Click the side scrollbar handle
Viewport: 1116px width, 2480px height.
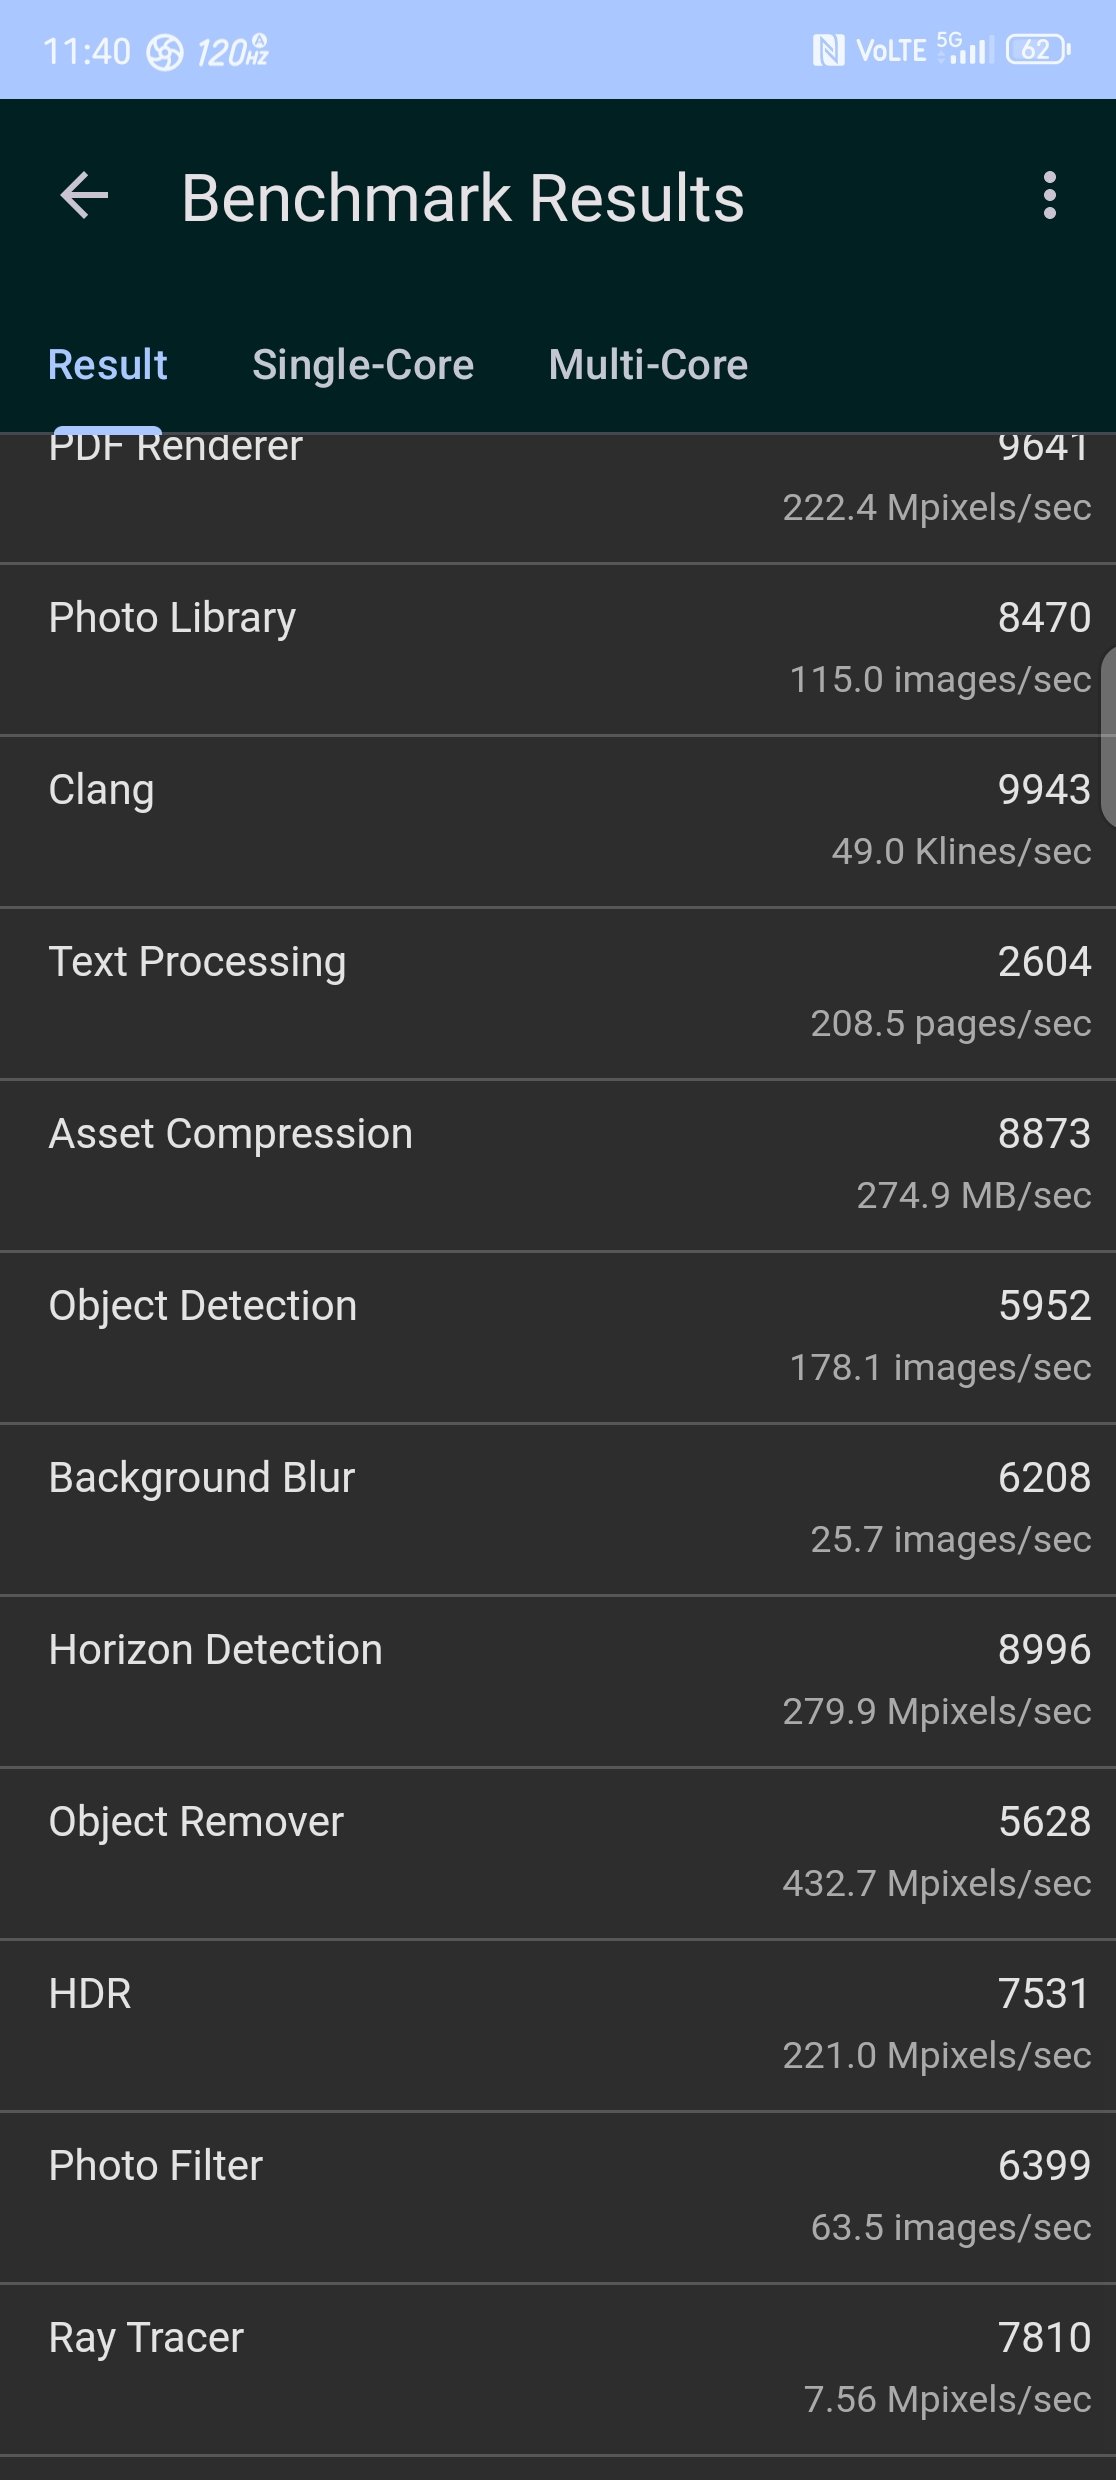click(x=1108, y=737)
